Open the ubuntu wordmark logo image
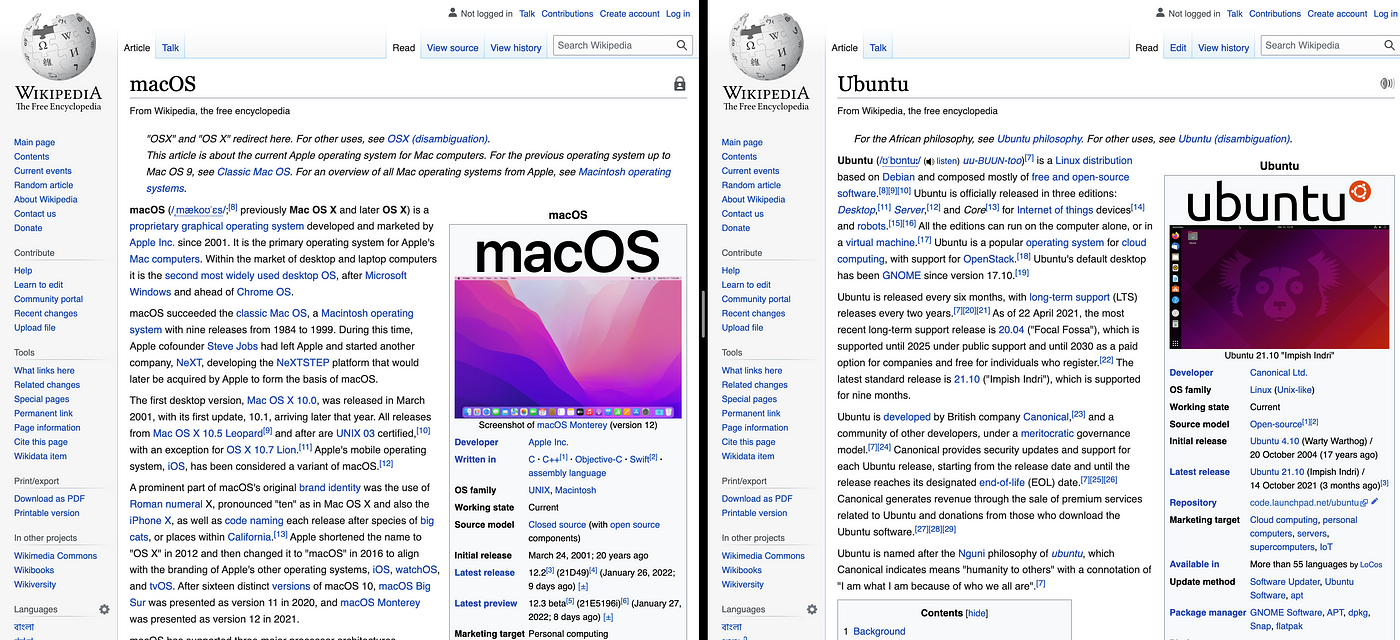The width and height of the screenshot is (1400, 640). [1278, 200]
